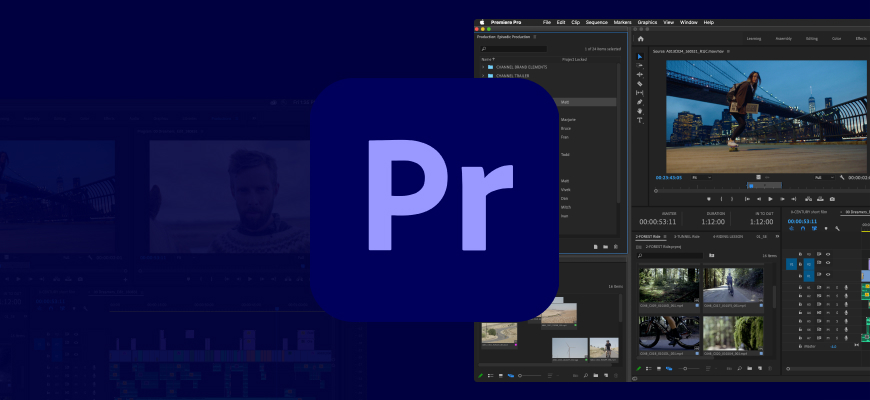Sort by Name column header

coord(487,59)
